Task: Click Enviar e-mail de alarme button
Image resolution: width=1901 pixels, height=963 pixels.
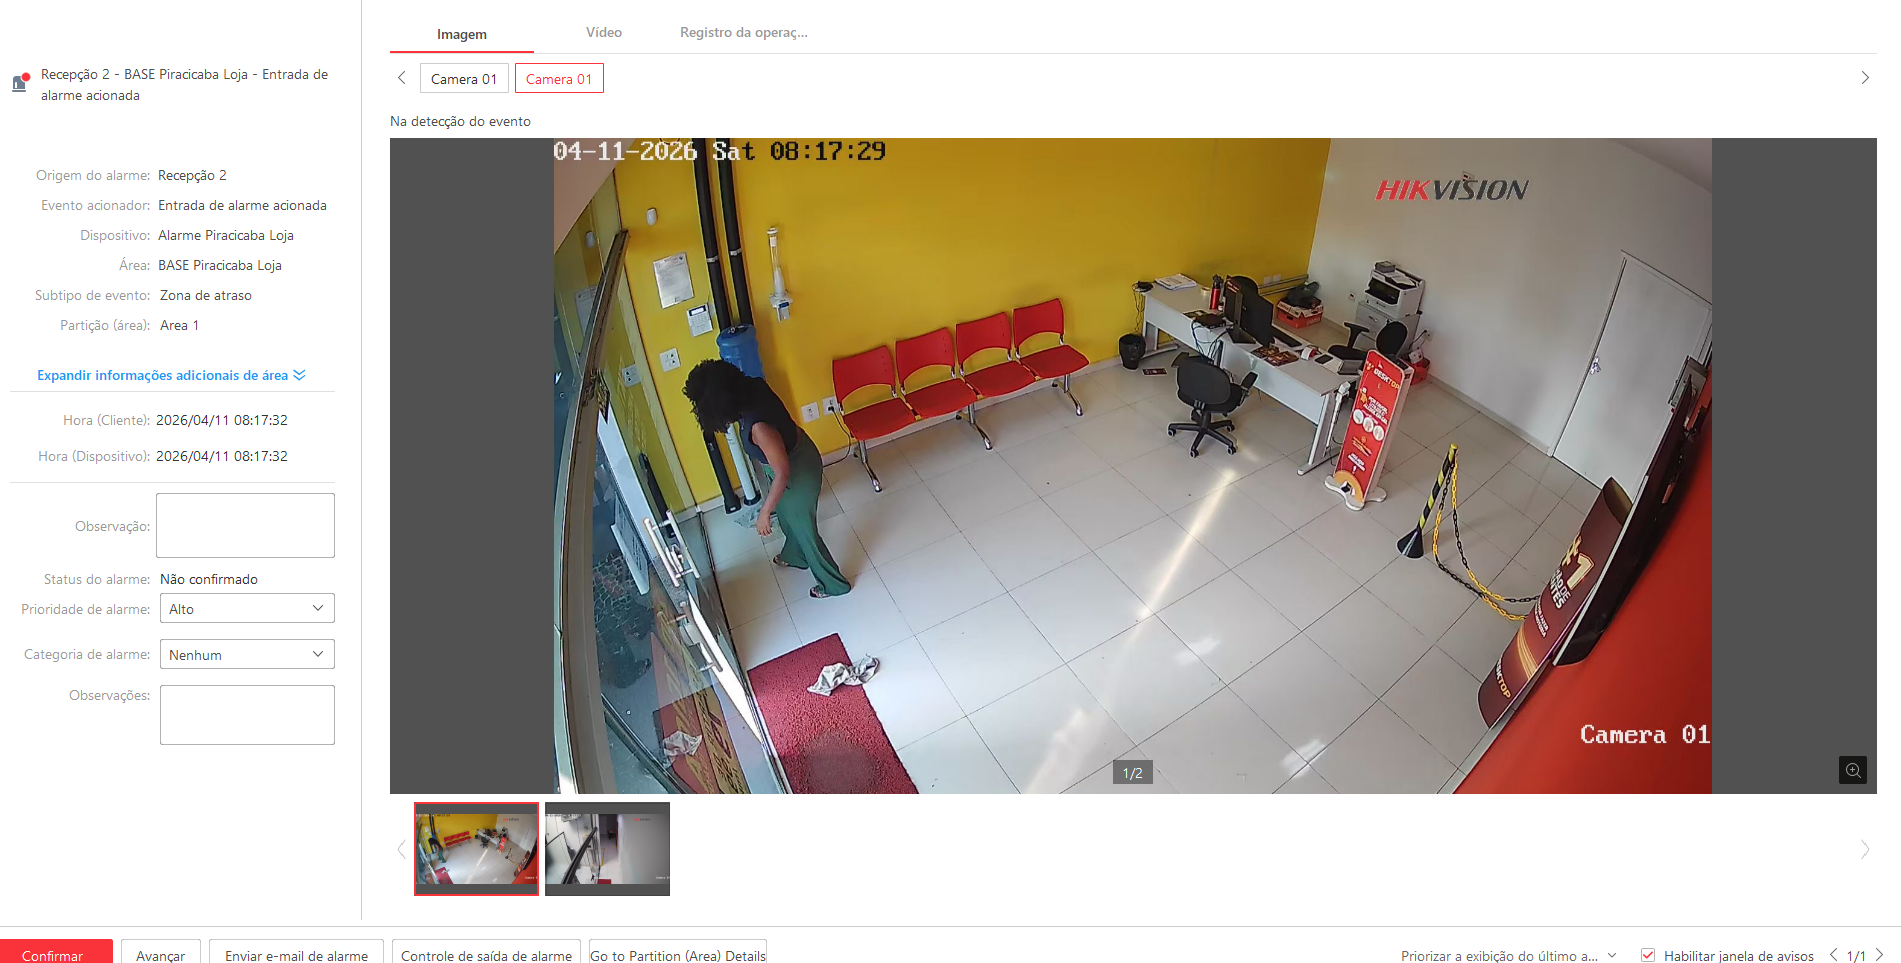Action: (x=296, y=955)
